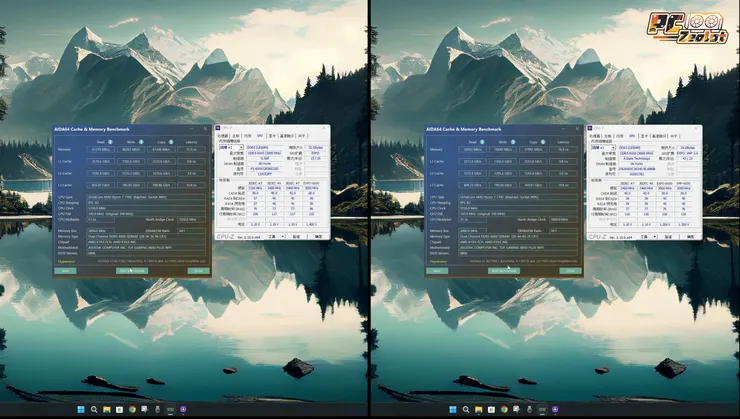
Task: Expand the 工具 tools dropdown arrow in left CPU-Z
Action: point(283,236)
